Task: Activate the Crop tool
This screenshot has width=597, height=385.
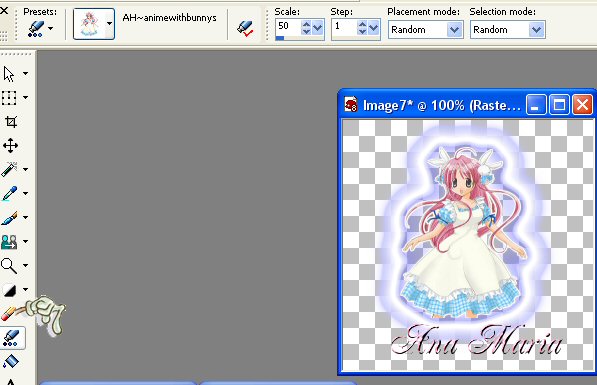Action: coord(10,122)
